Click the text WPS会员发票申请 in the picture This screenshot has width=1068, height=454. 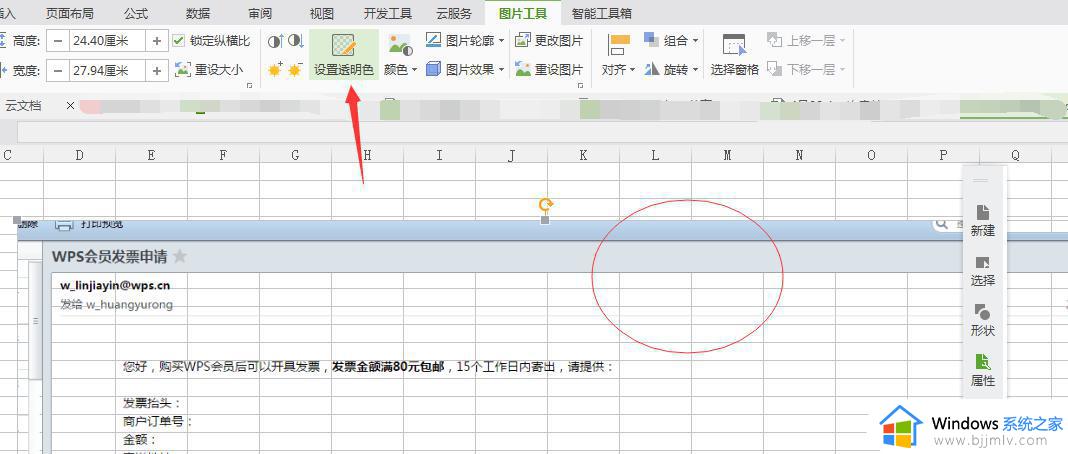tap(109, 257)
